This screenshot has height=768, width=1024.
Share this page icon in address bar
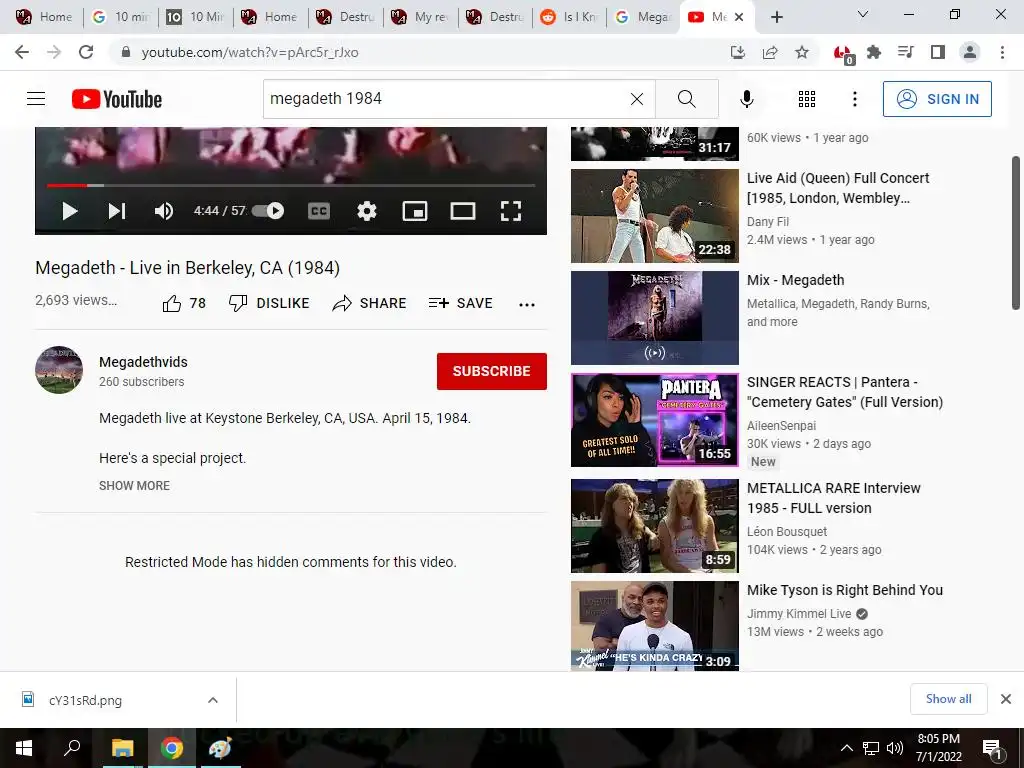(x=770, y=52)
